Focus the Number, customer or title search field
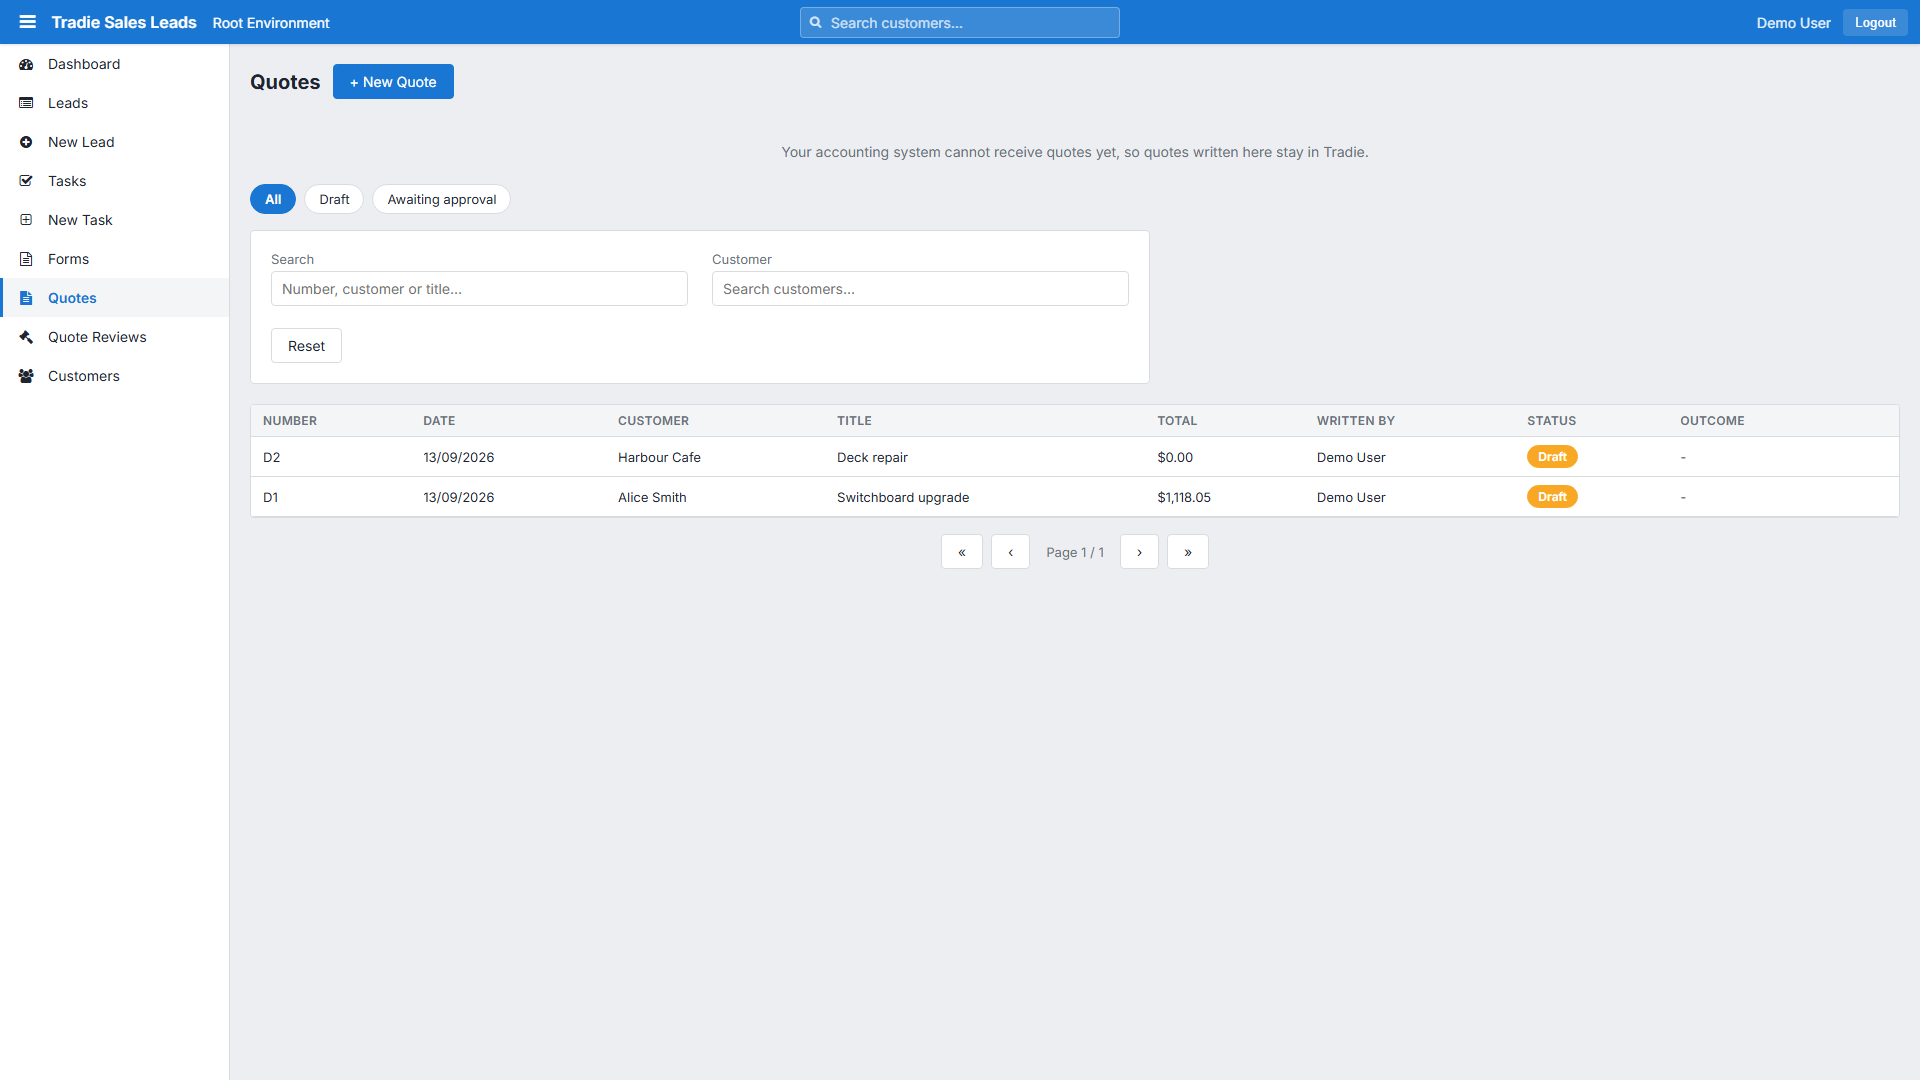The image size is (1920, 1080). [x=479, y=289]
